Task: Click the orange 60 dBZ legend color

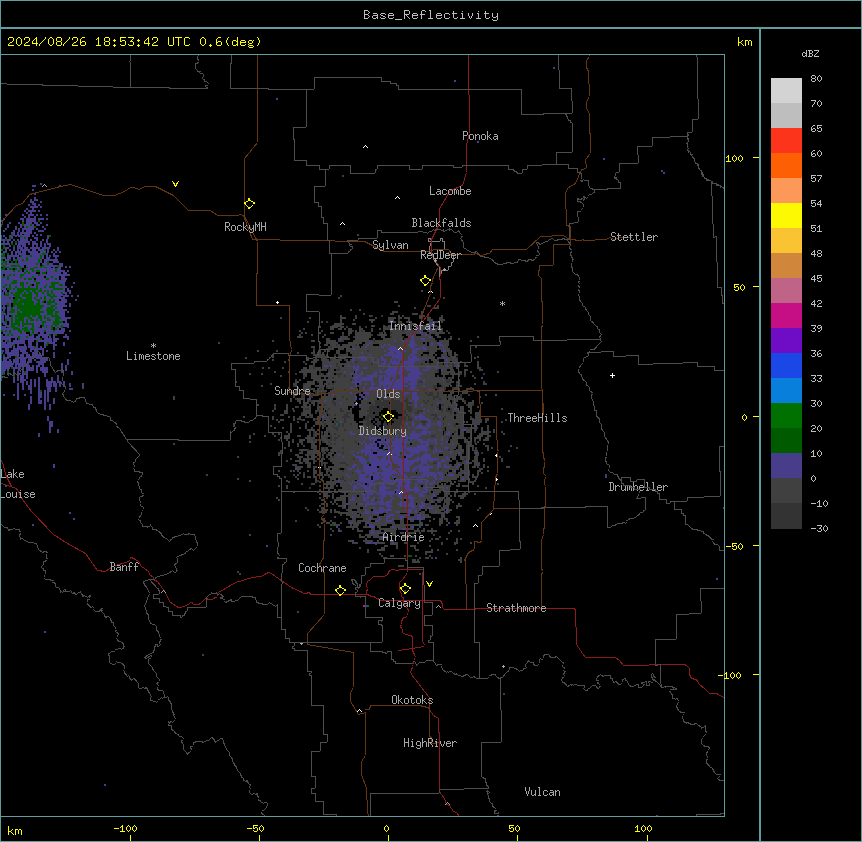Action: [x=786, y=165]
